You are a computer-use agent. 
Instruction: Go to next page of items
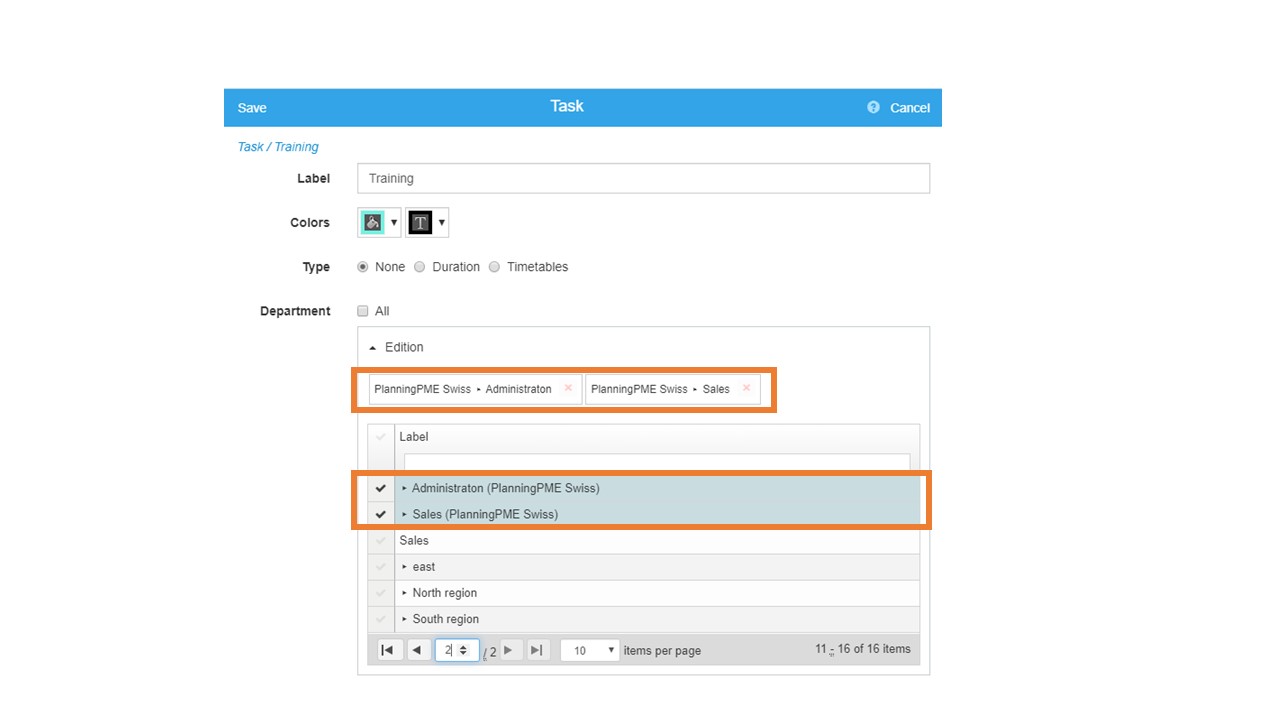509,650
